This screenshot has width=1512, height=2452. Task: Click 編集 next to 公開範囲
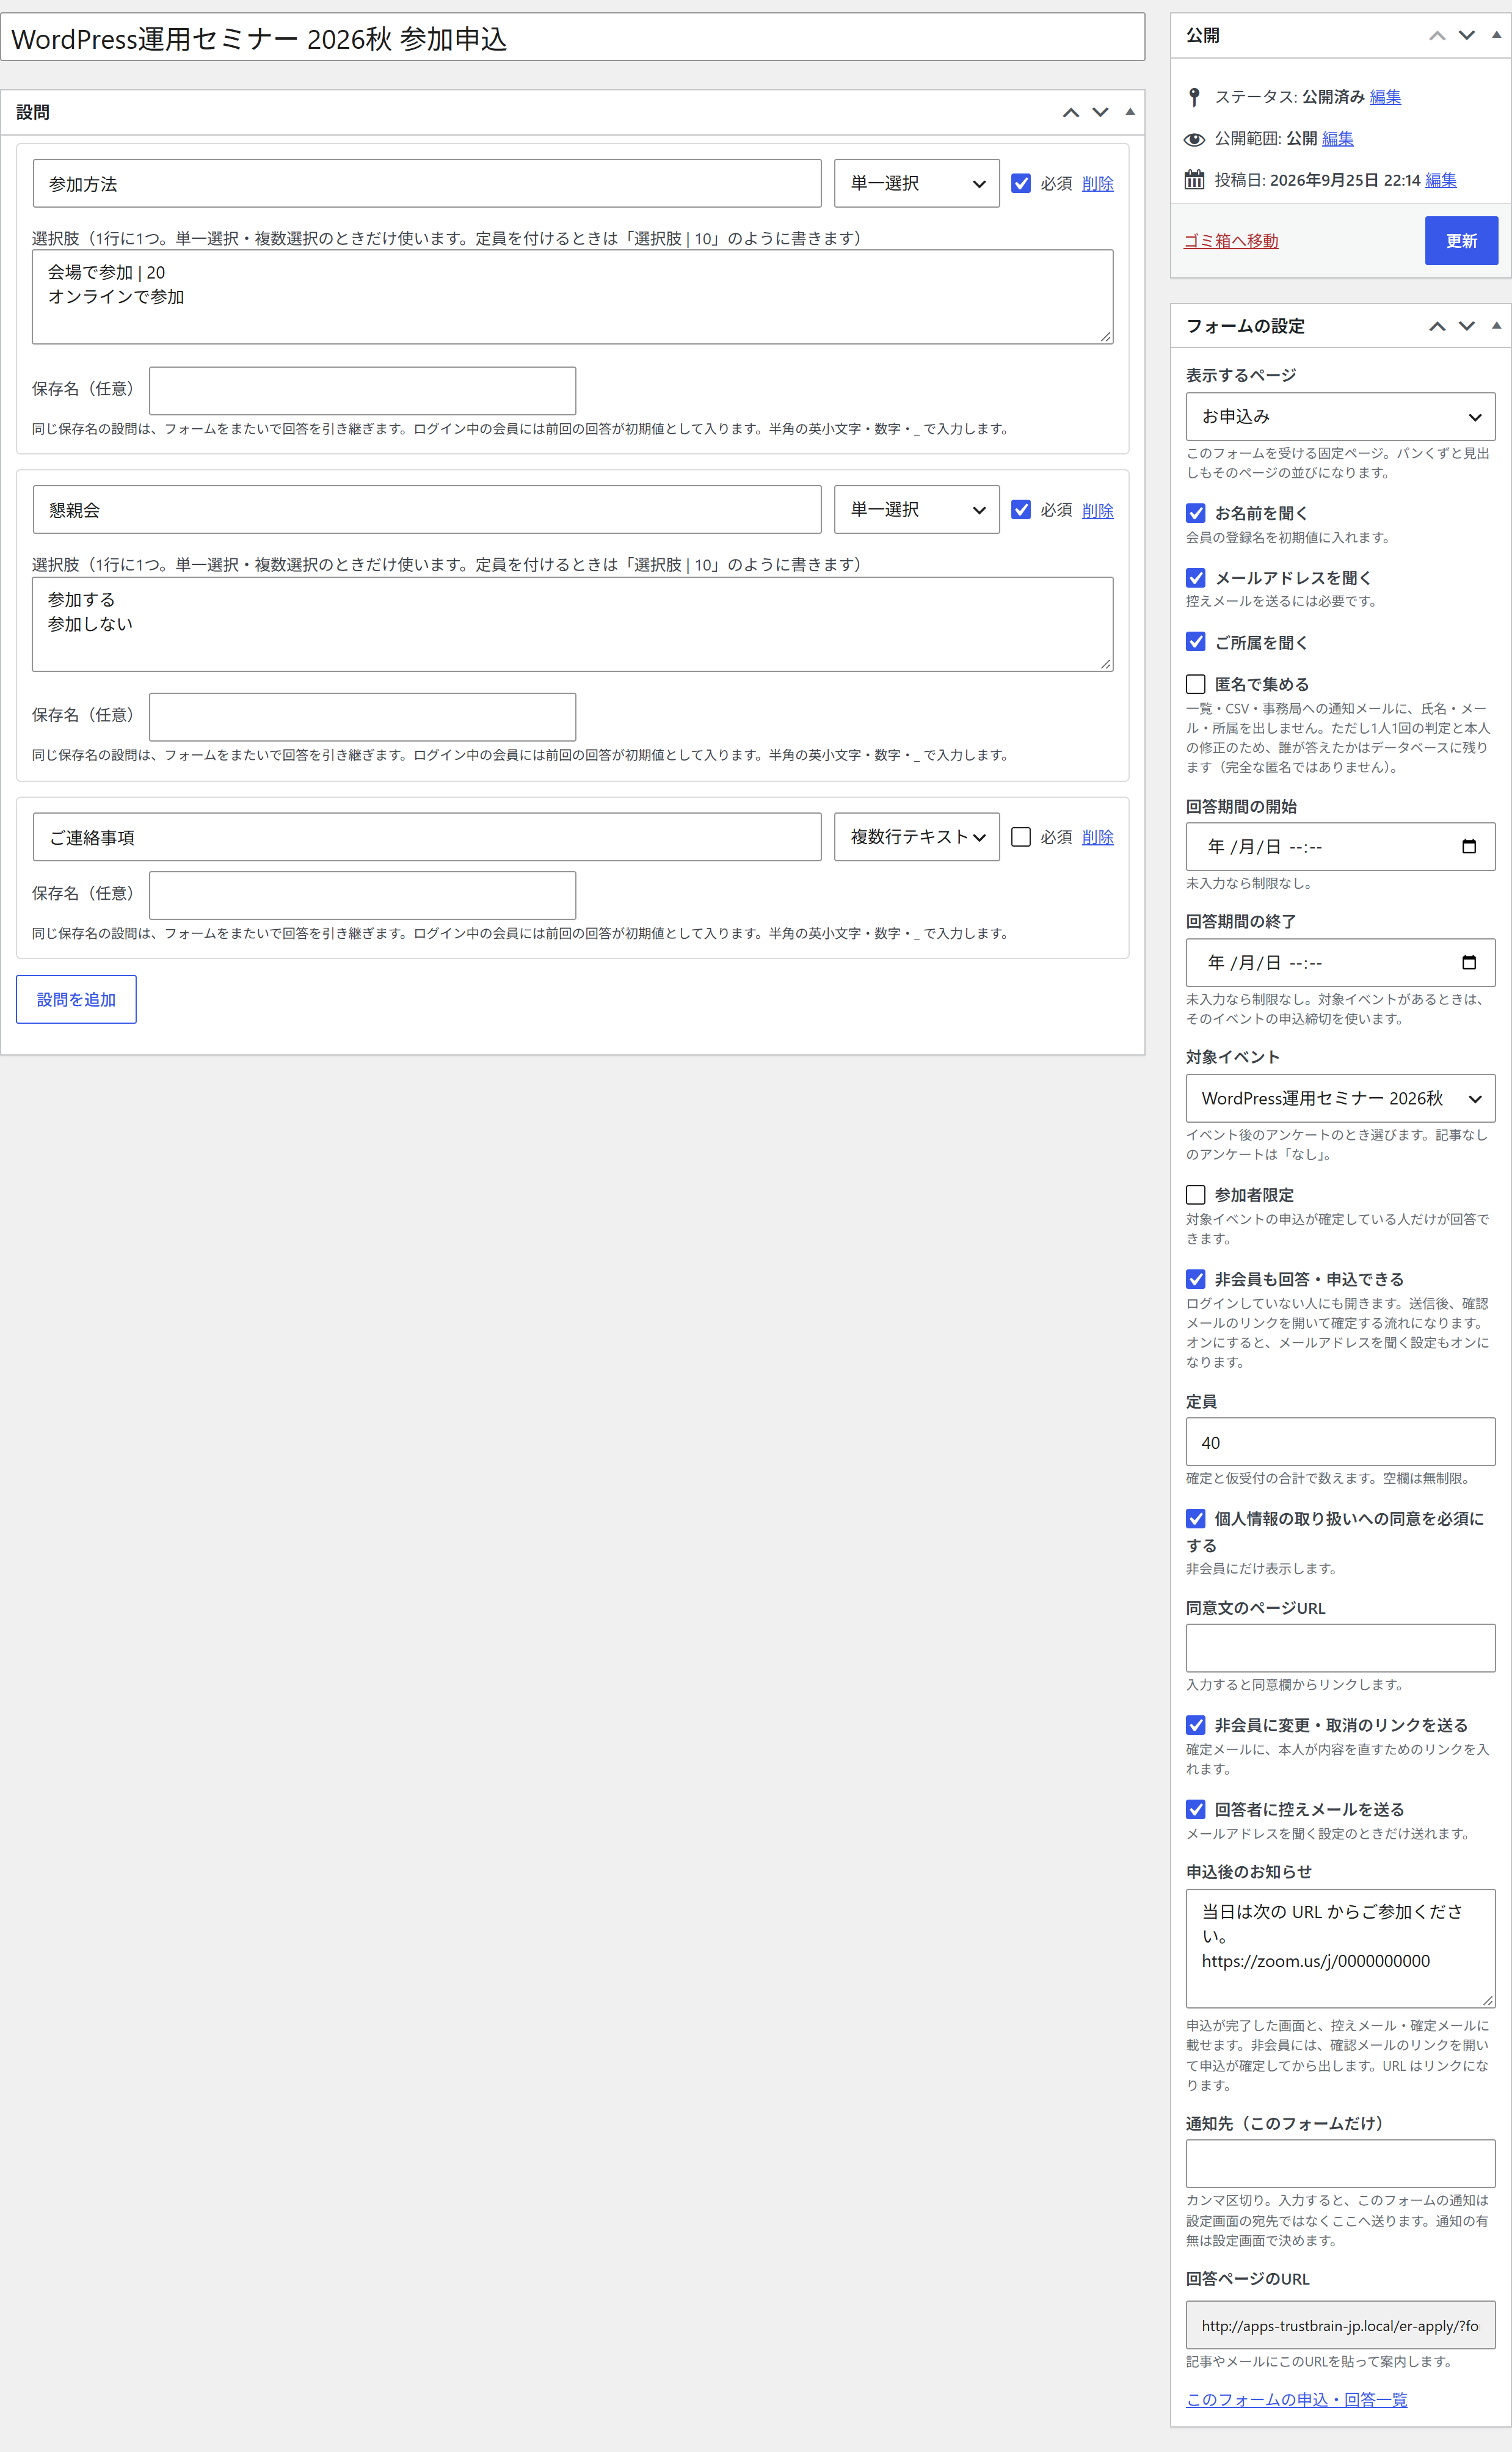click(x=1337, y=139)
